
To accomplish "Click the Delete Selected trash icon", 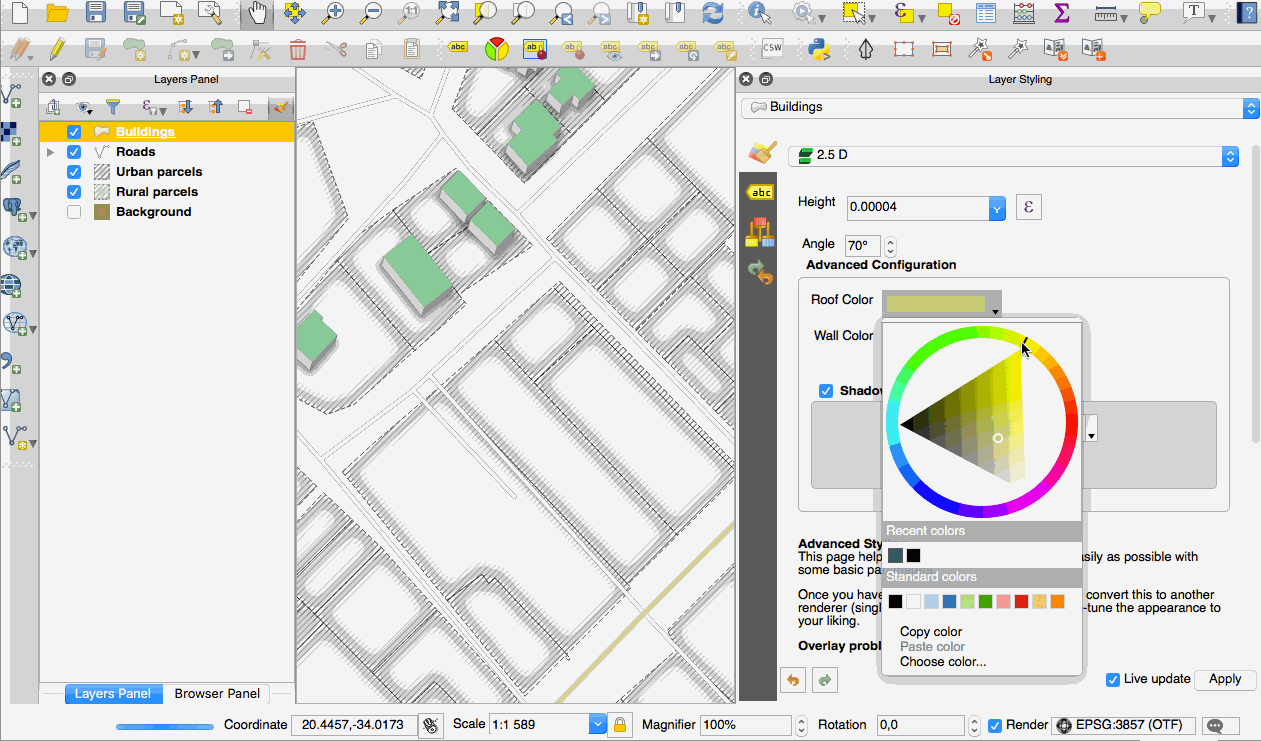I will point(297,48).
